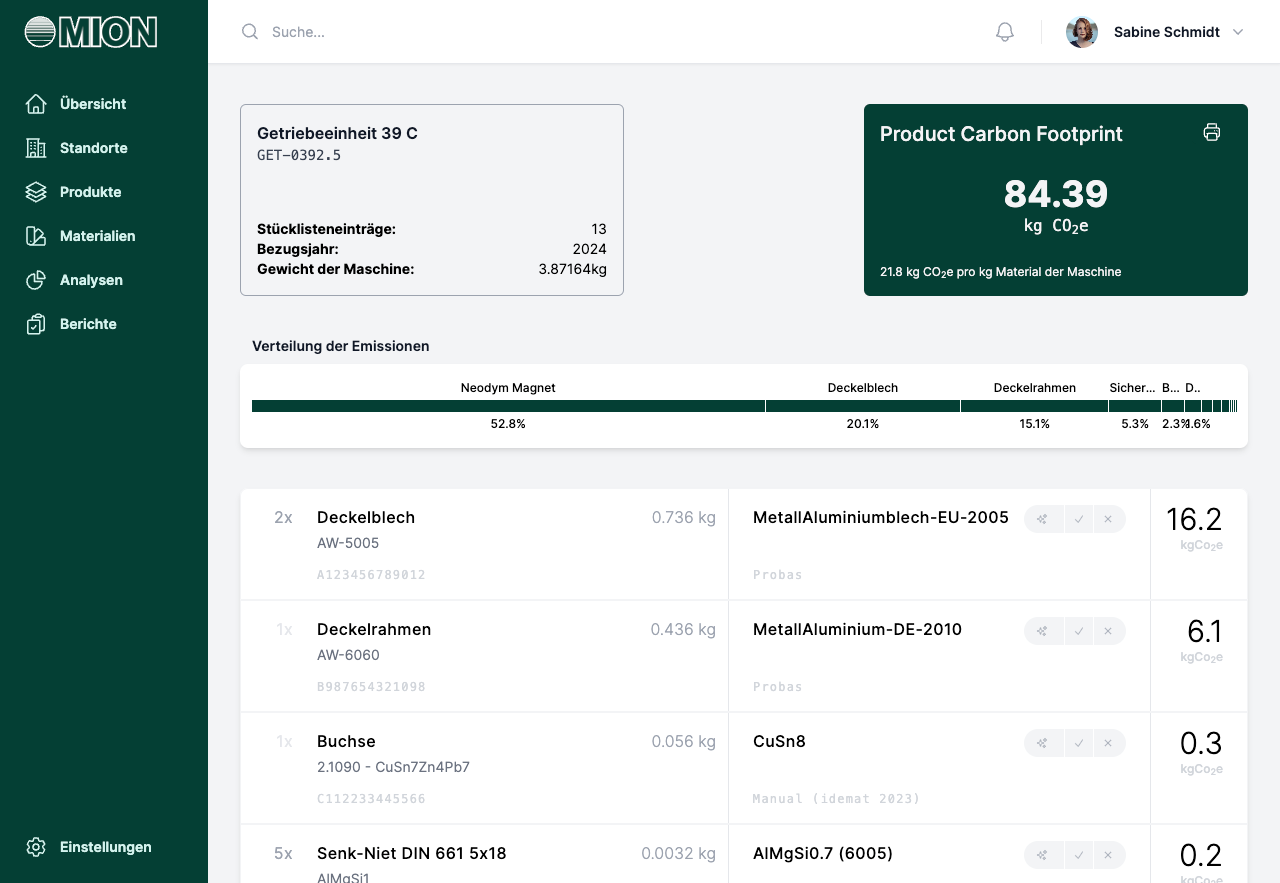Click the Senk-Niet DIN 661 5x18 part name

click(x=412, y=853)
